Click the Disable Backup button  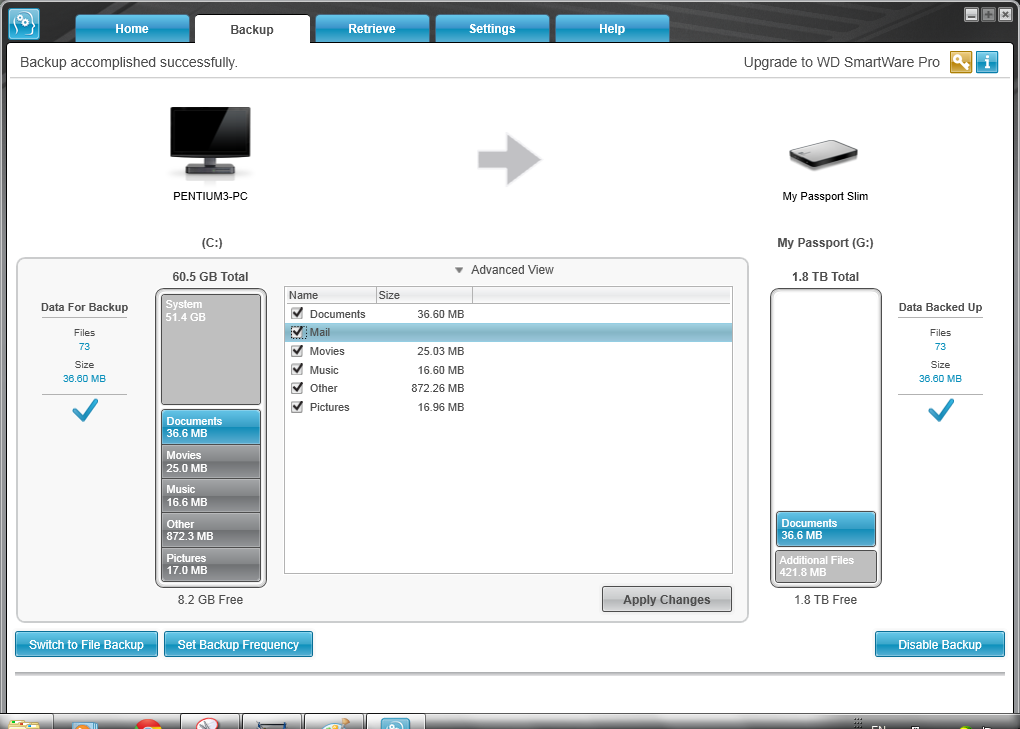(939, 644)
